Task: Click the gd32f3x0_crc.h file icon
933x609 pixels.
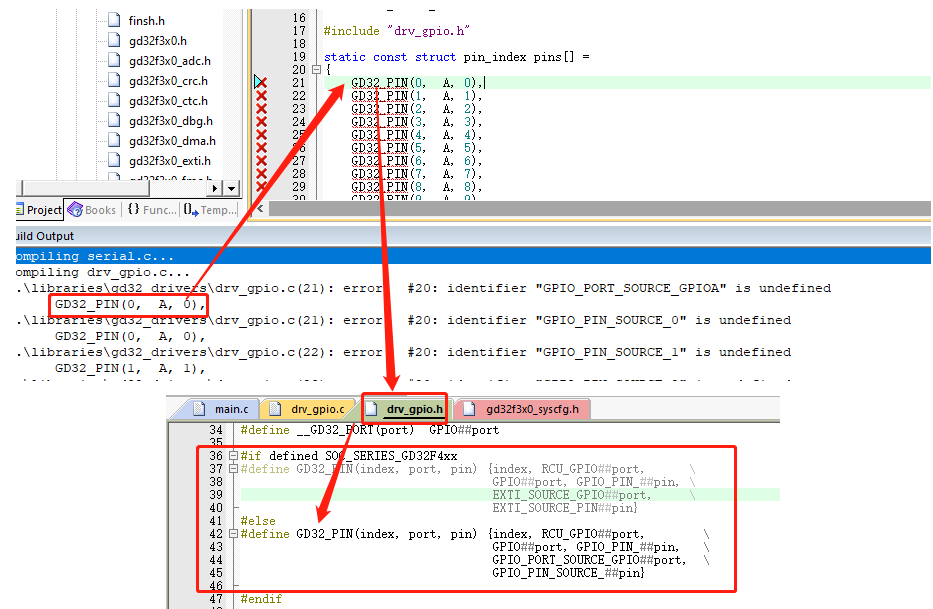Action: 114,80
